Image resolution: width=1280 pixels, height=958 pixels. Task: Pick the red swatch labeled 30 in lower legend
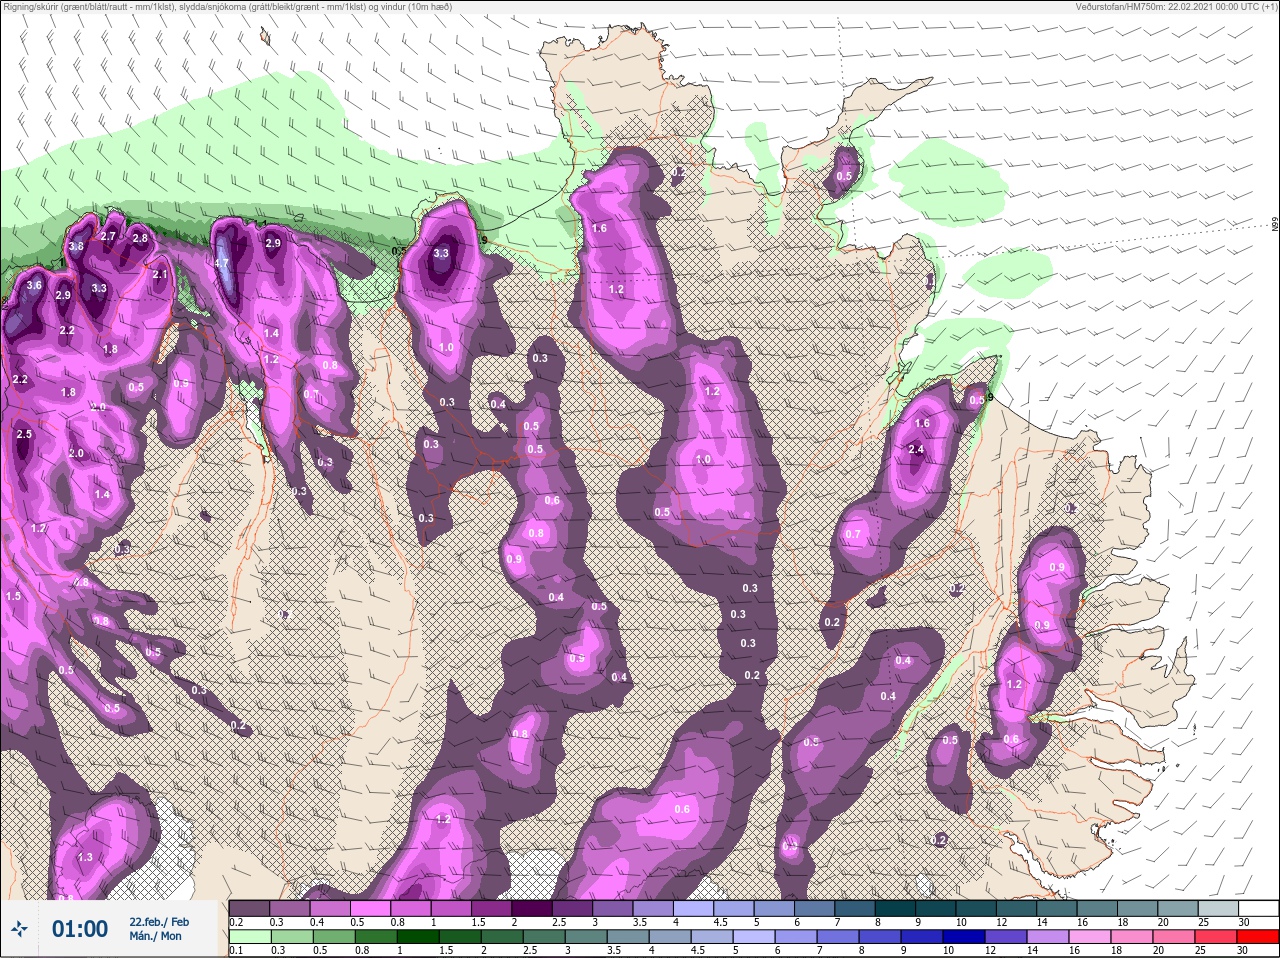point(1258,937)
